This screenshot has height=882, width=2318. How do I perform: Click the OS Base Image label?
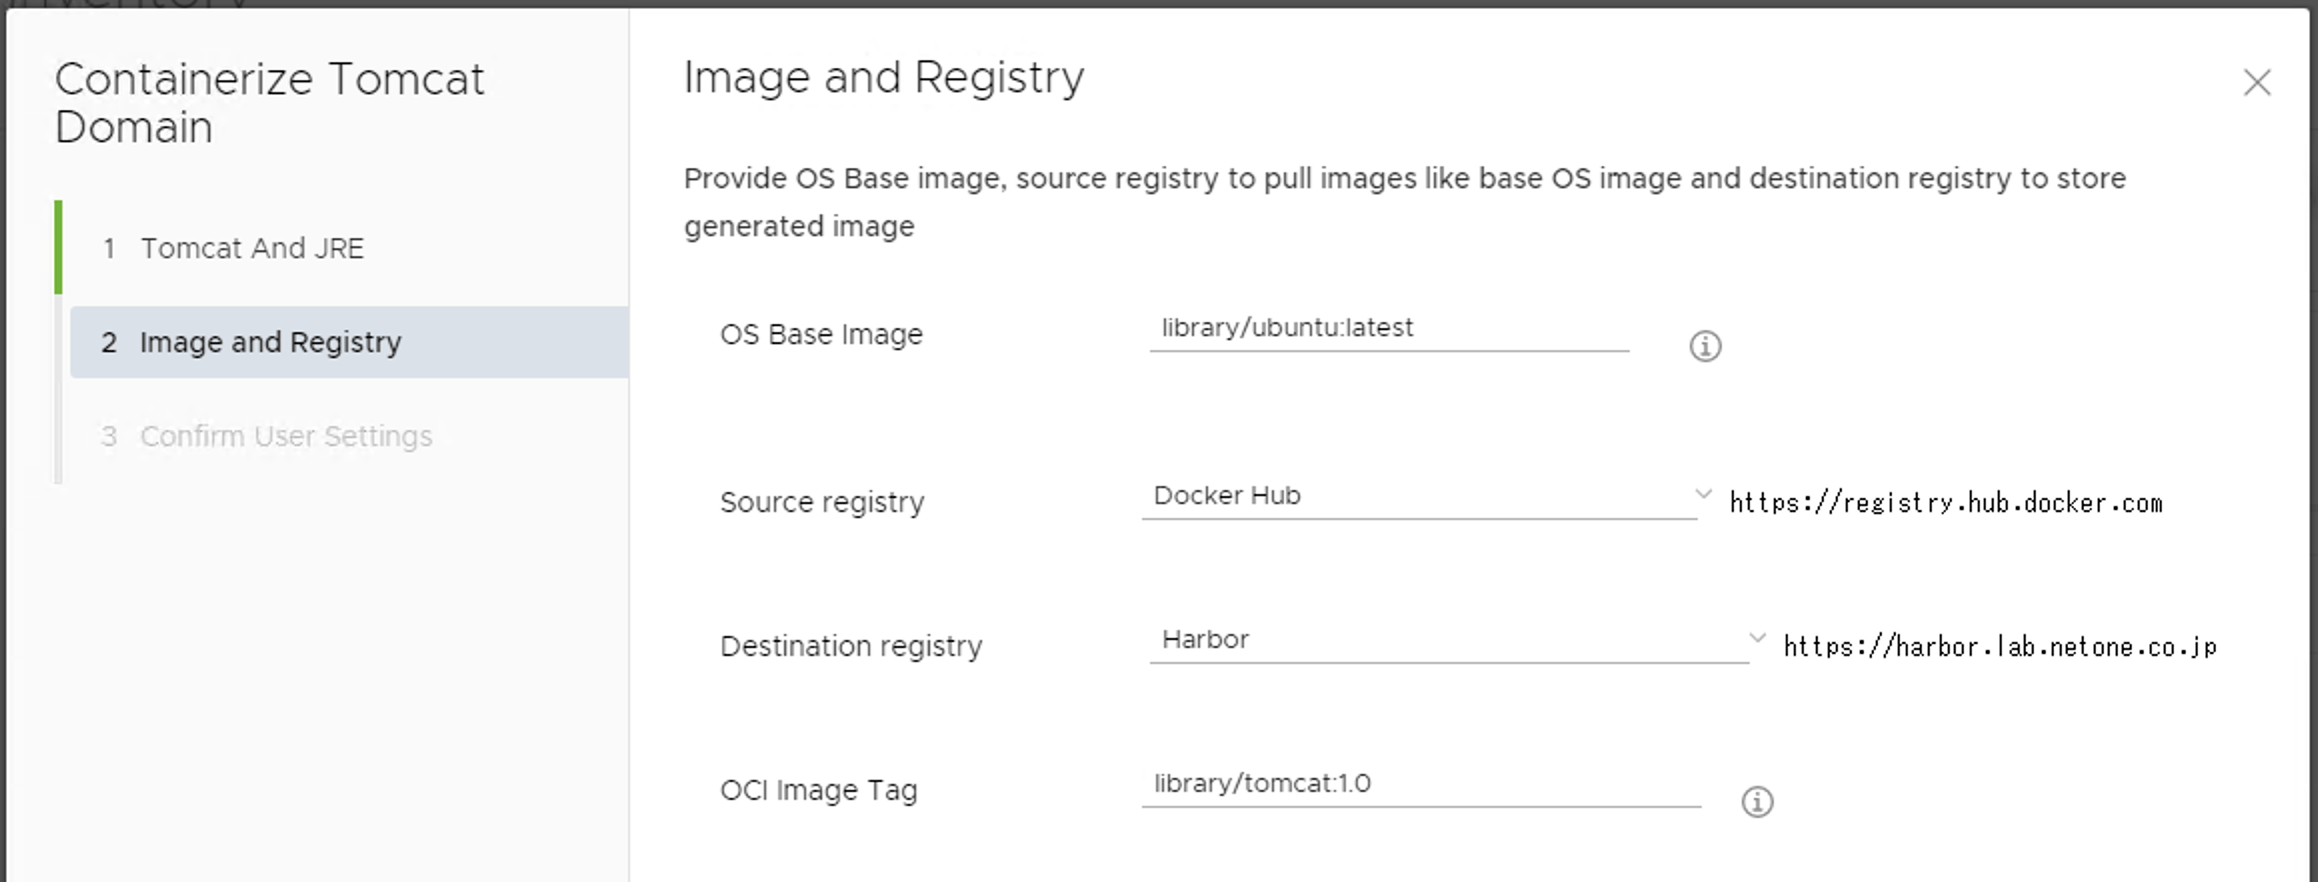821,334
